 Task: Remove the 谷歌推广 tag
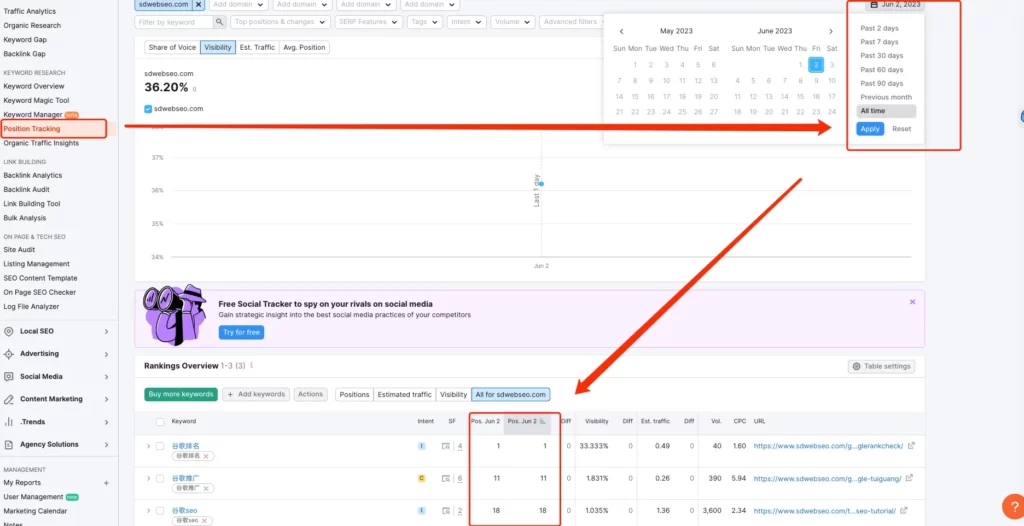pyautogui.click(x=206, y=488)
